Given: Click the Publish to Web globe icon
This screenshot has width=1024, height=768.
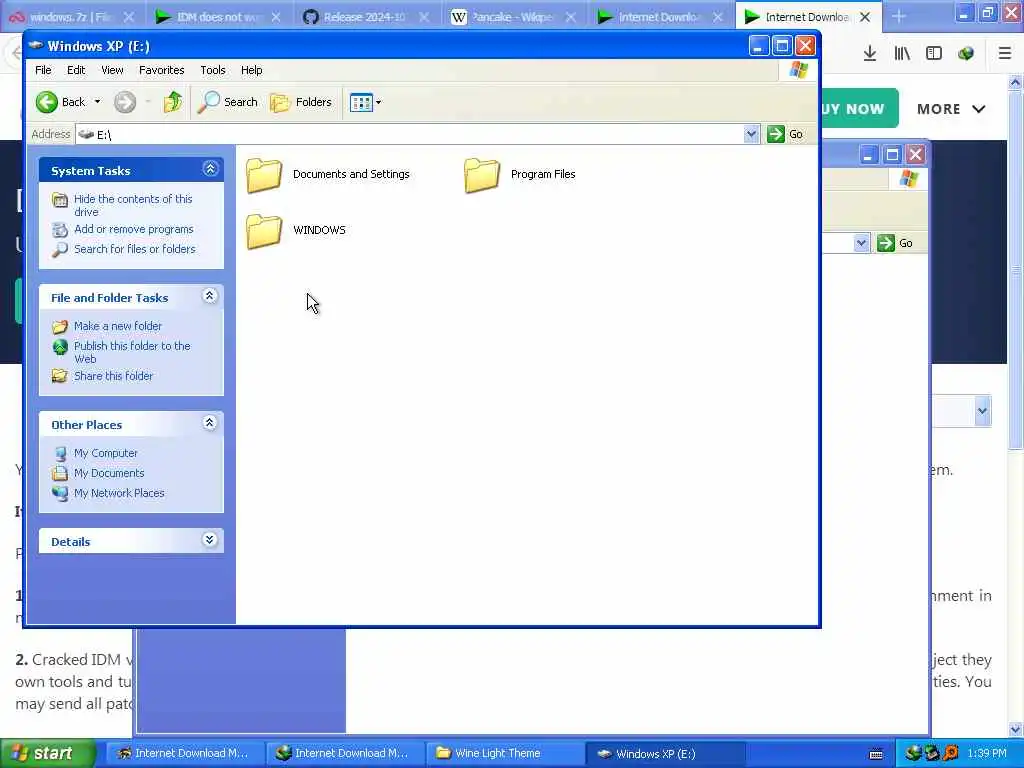Looking at the screenshot, I should (60, 347).
